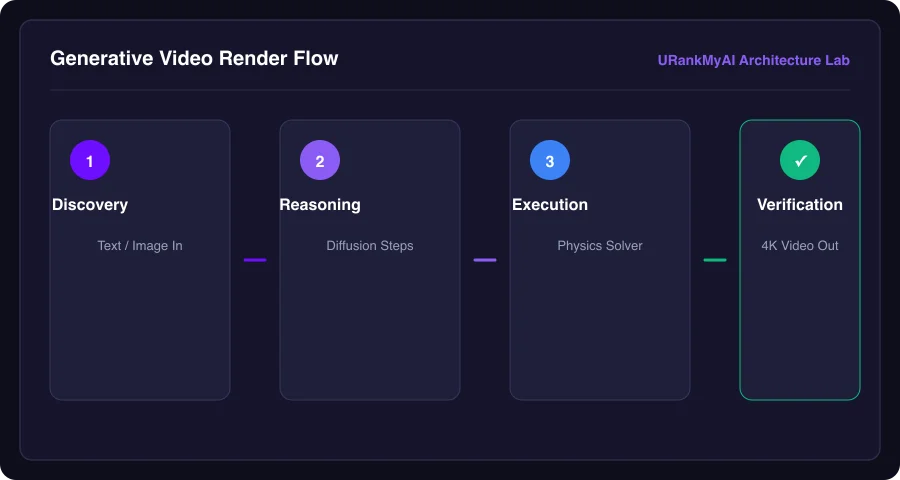The width and height of the screenshot is (900, 480).
Task: Click the purple step 1 circle
Action: [90, 160]
